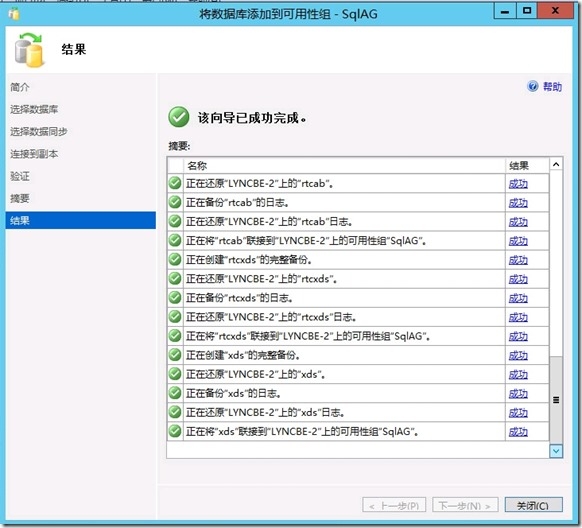Open 成功 link for 正在还原 LYNCBE-2 上的 xds
The width and height of the screenshot is (582, 528).
pyautogui.click(x=518, y=374)
